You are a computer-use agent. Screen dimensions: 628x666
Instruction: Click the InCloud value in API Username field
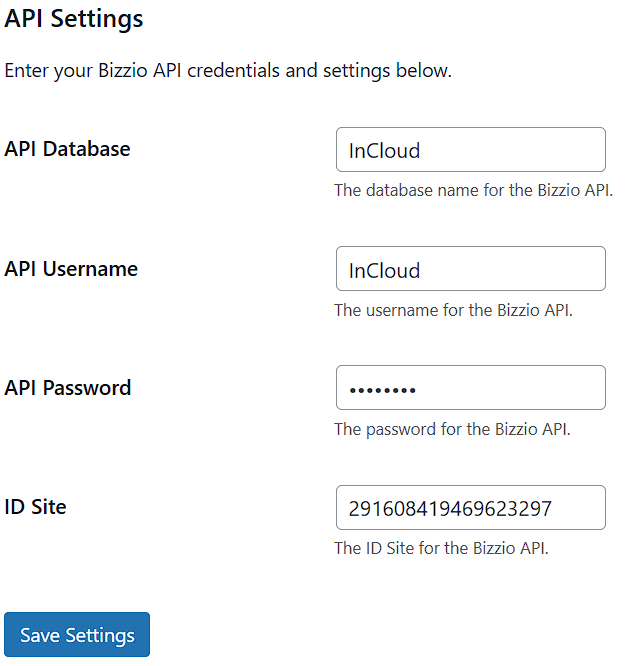point(384,271)
